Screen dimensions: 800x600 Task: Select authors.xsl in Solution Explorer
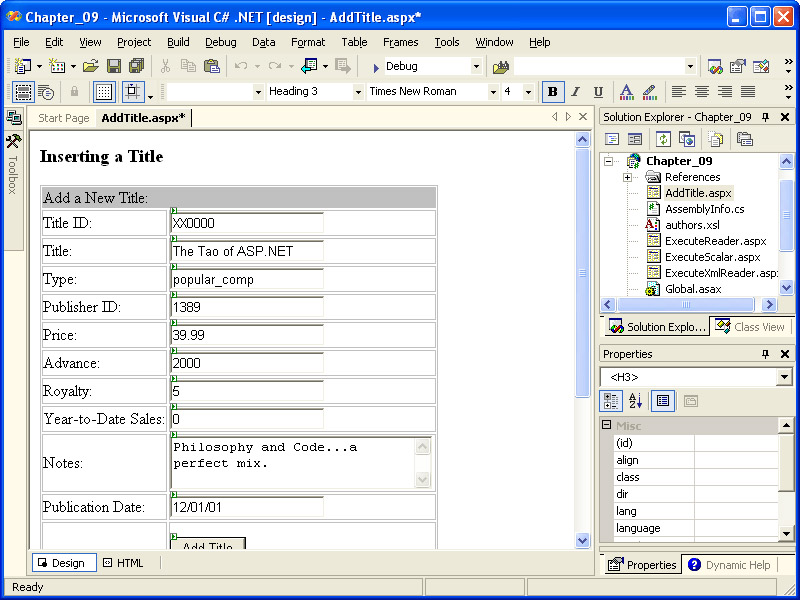pyautogui.click(x=691, y=225)
